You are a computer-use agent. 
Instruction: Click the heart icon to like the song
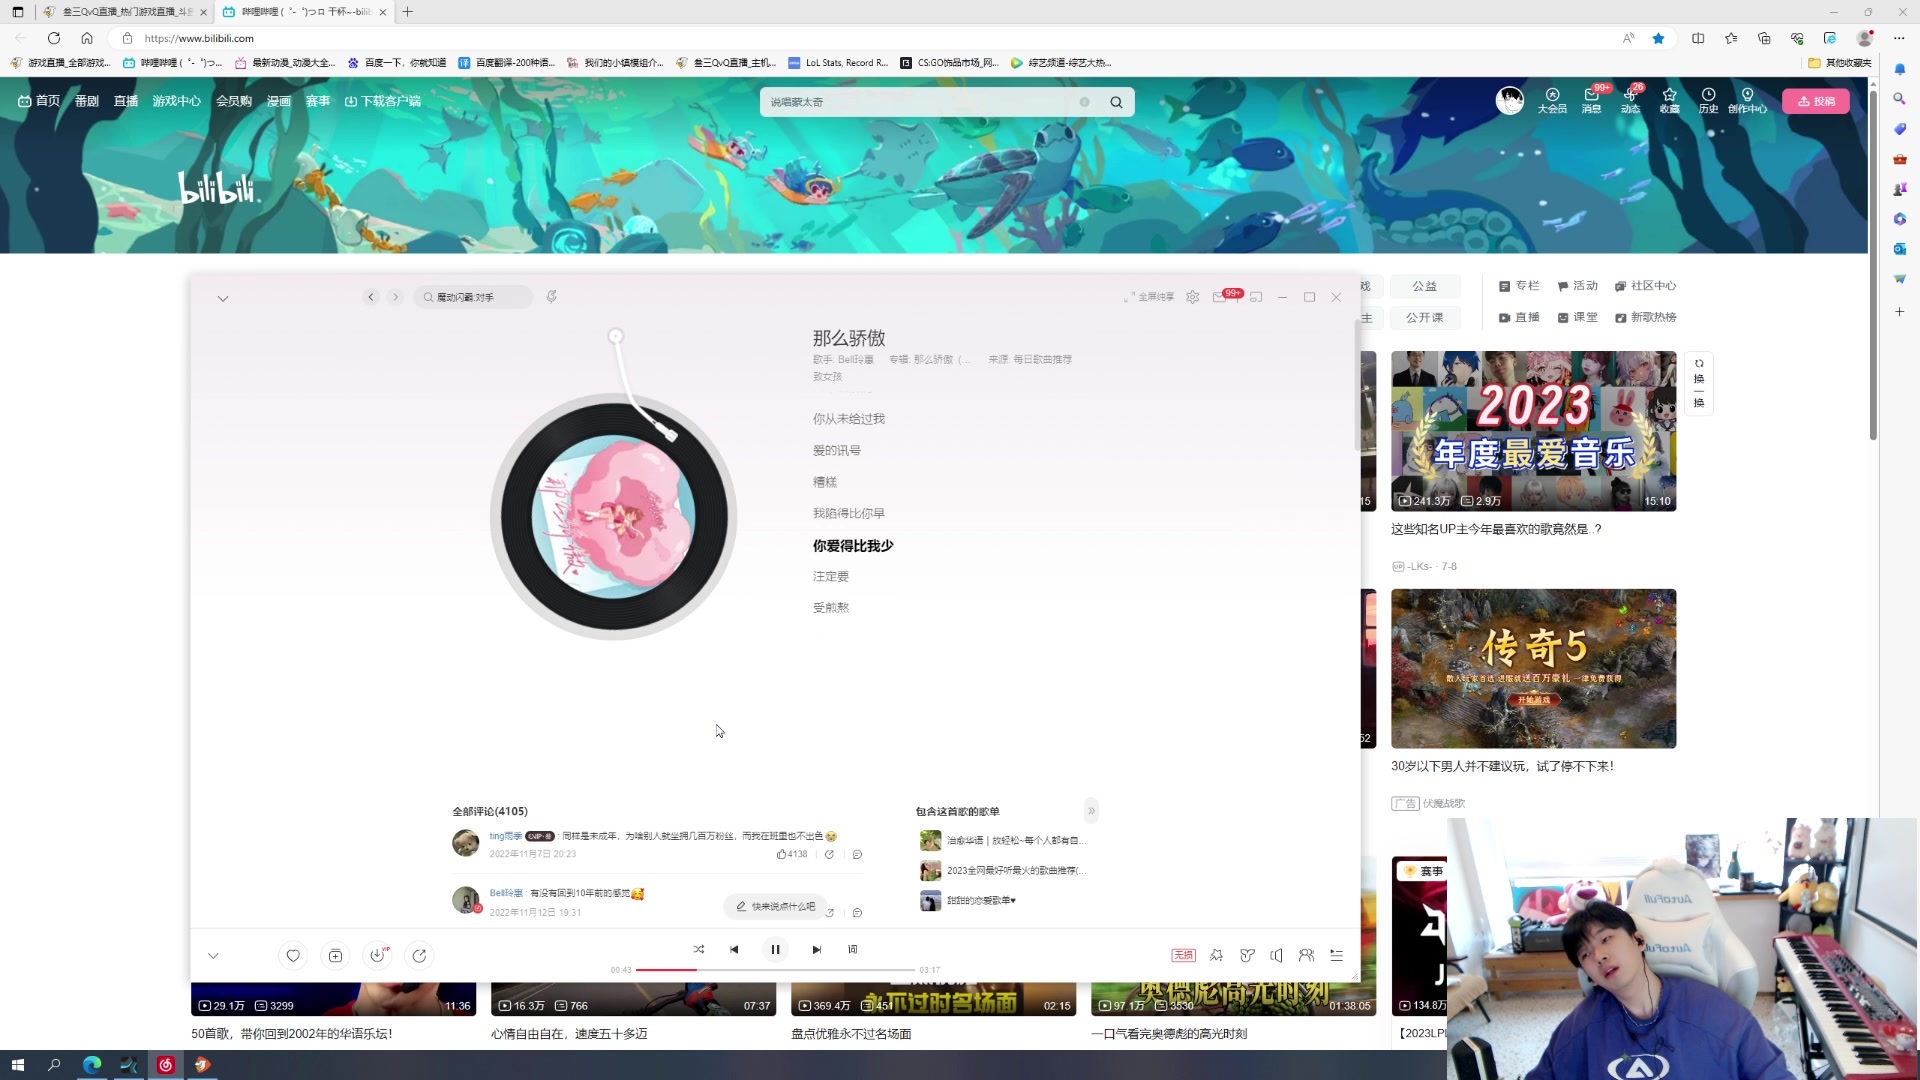[292, 955]
